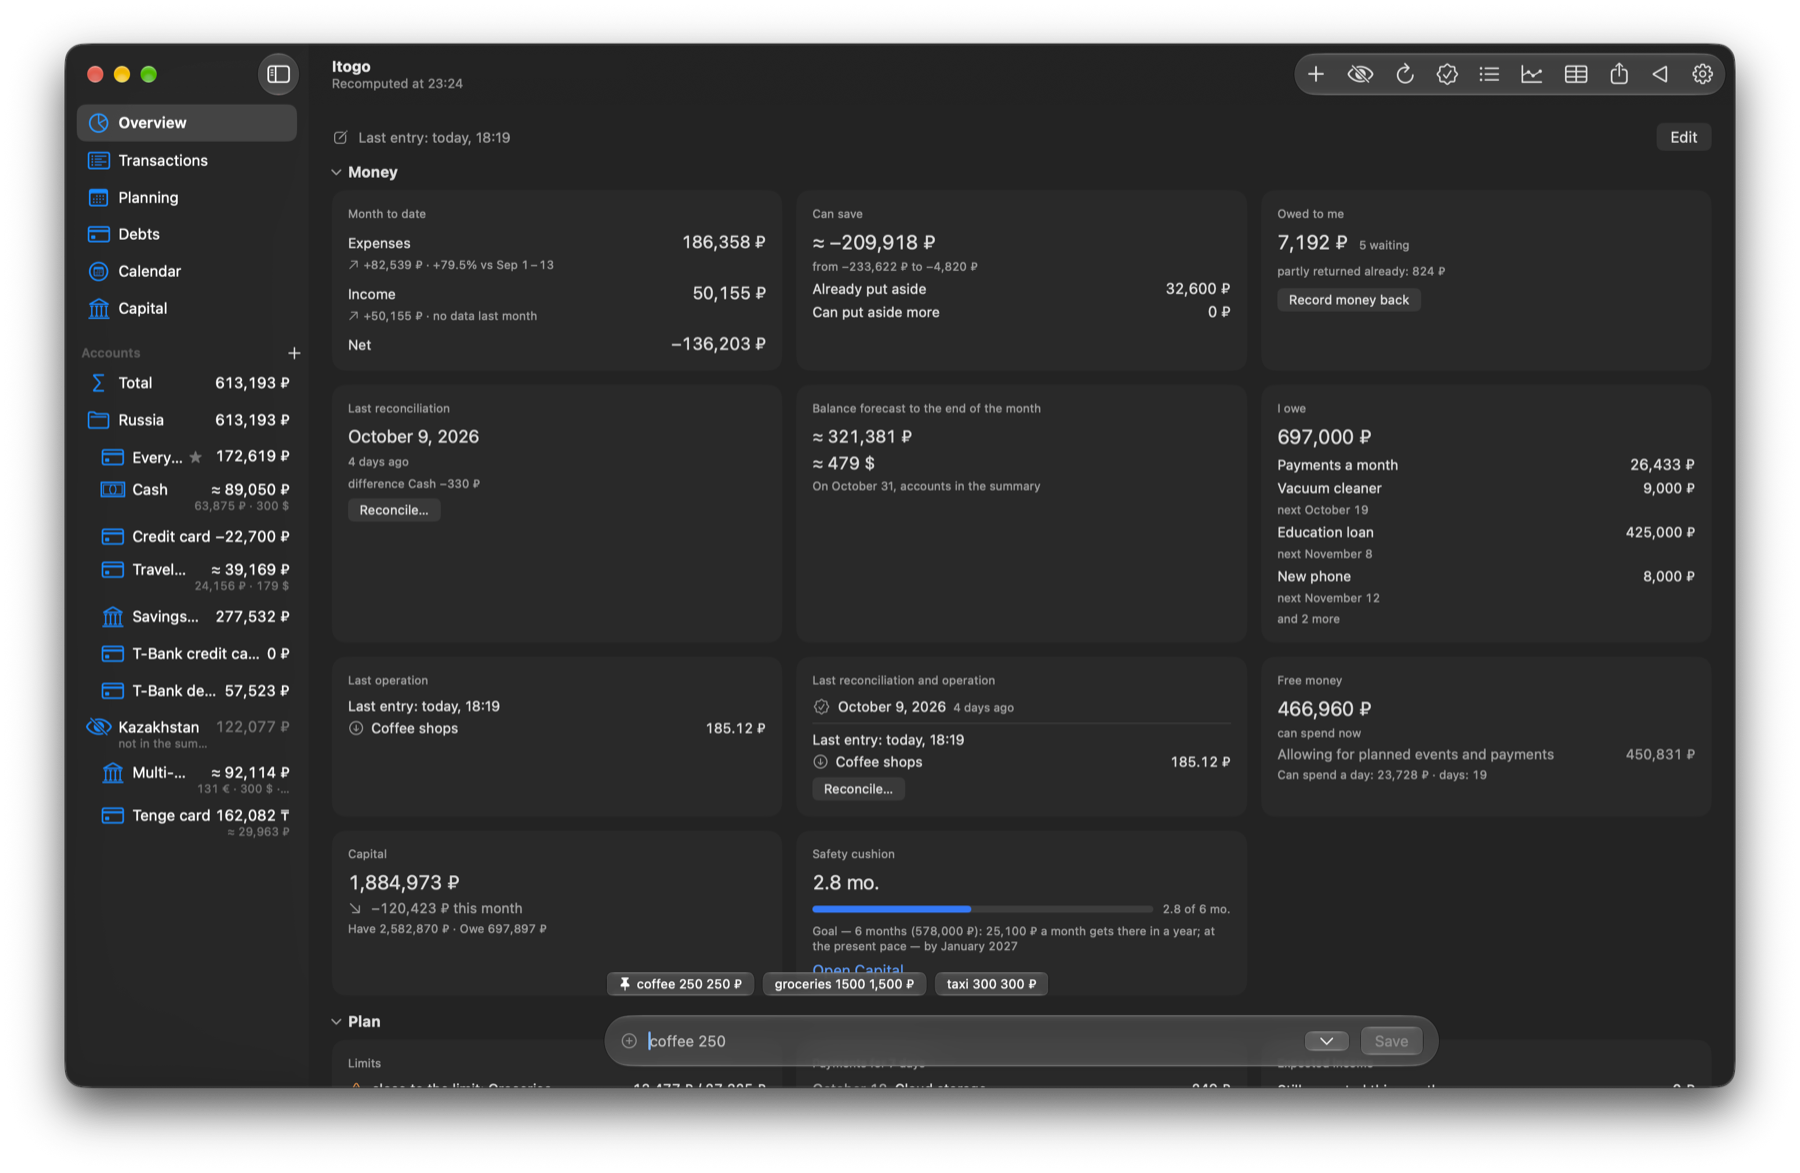Click the star on the Every... account
Viewport: 1800px width, 1173px height.
click(x=196, y=457)
